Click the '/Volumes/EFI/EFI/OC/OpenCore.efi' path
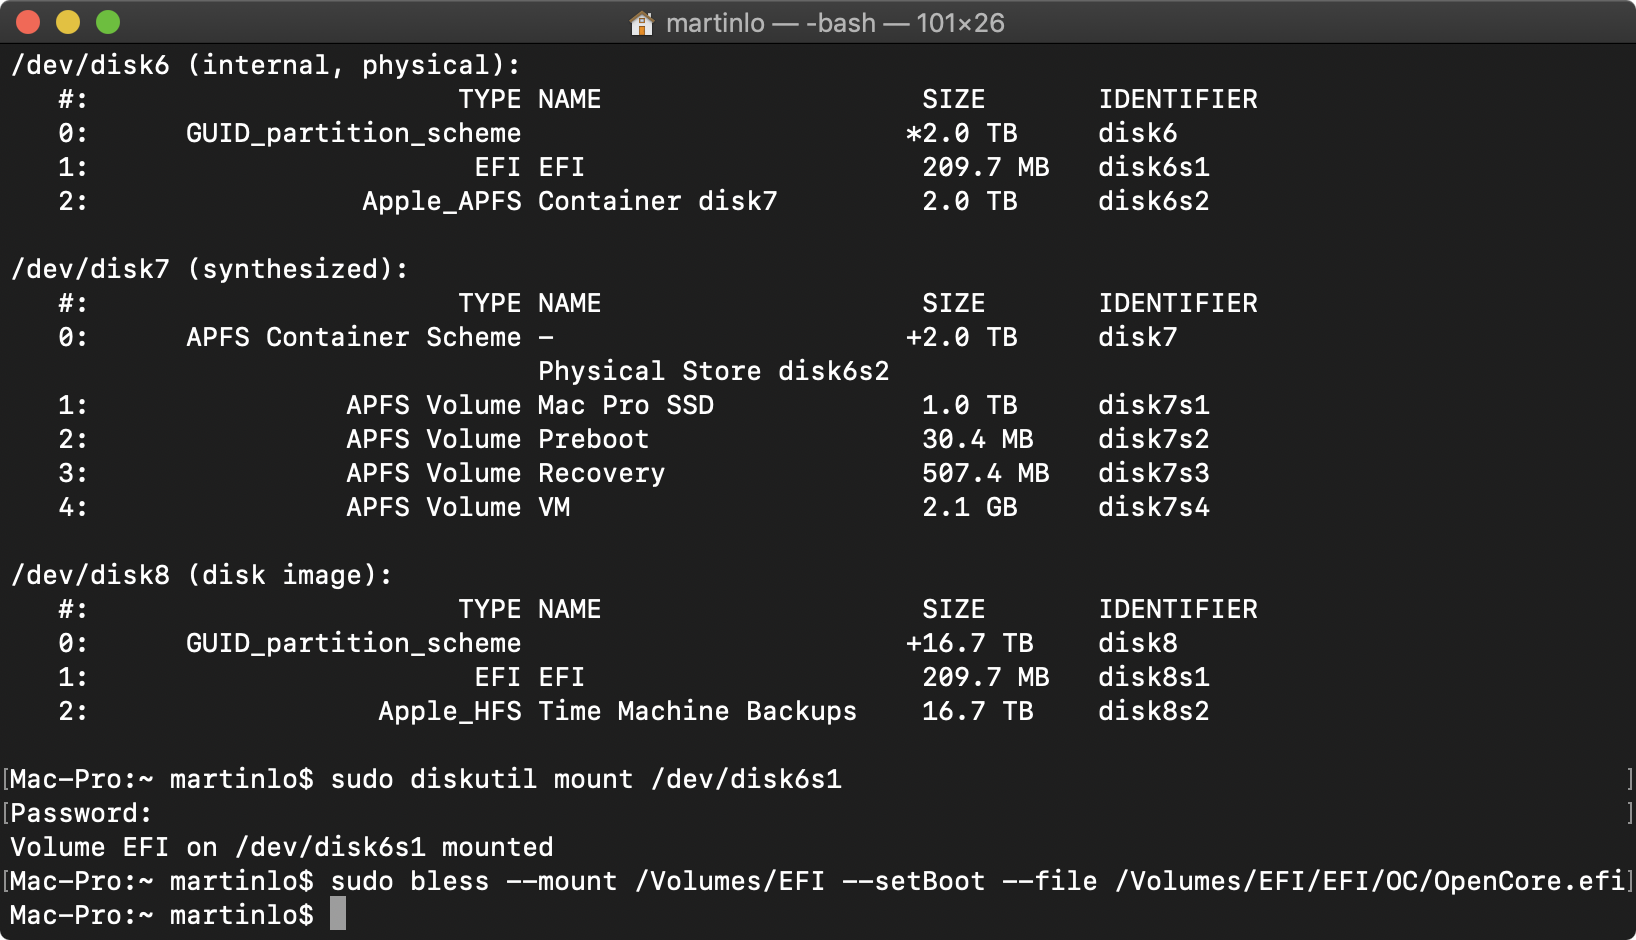1636x940 pixels. pos(1370,881)
